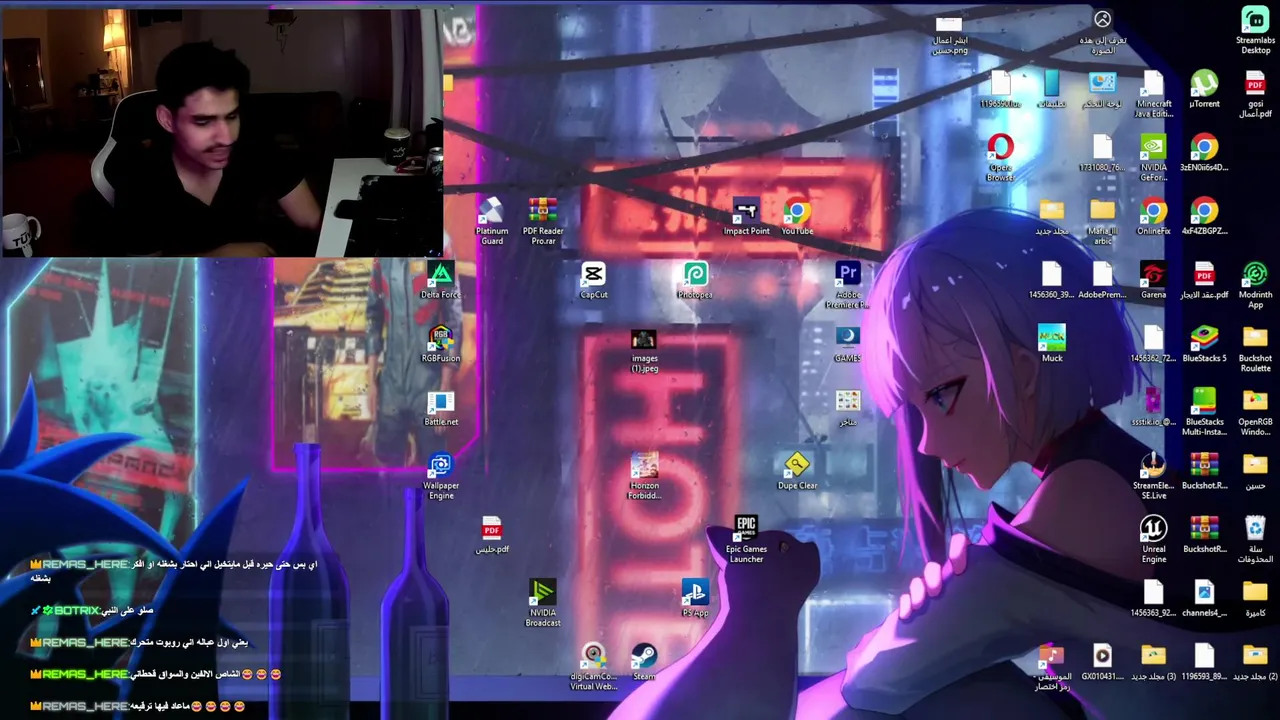The image size is (1280, 720).
Task: Select the جليس.pdf file
Action: coord(492,535)
